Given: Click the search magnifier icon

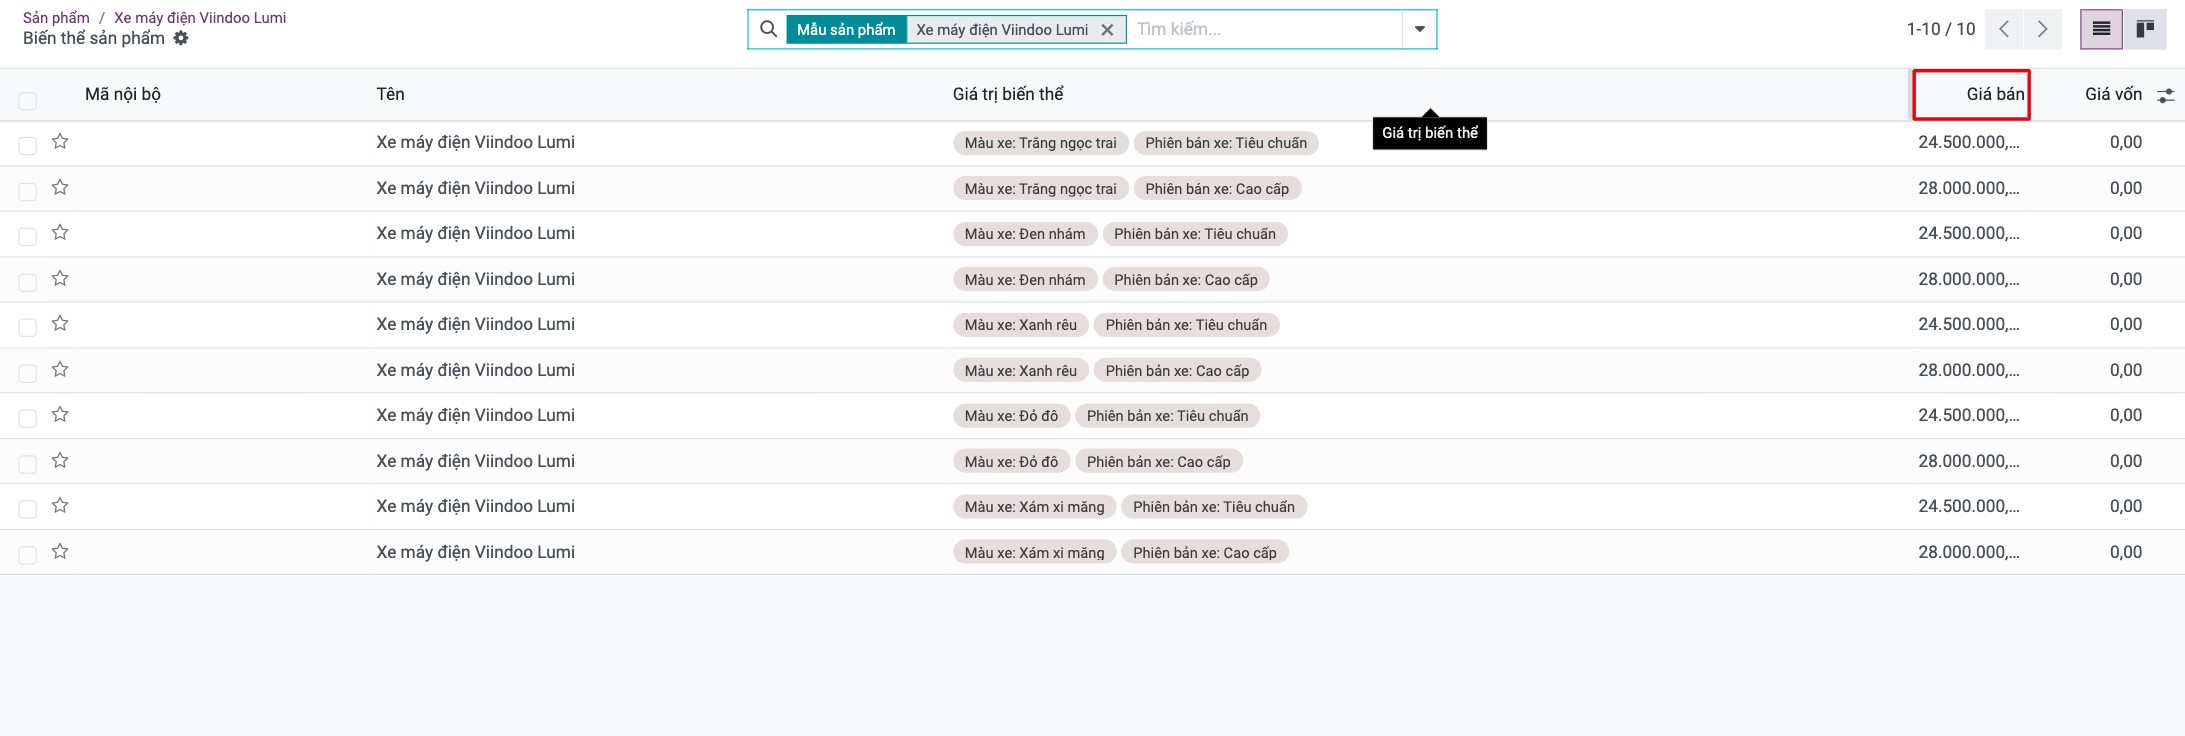Looking at the screenshot, I should (768, 29).
